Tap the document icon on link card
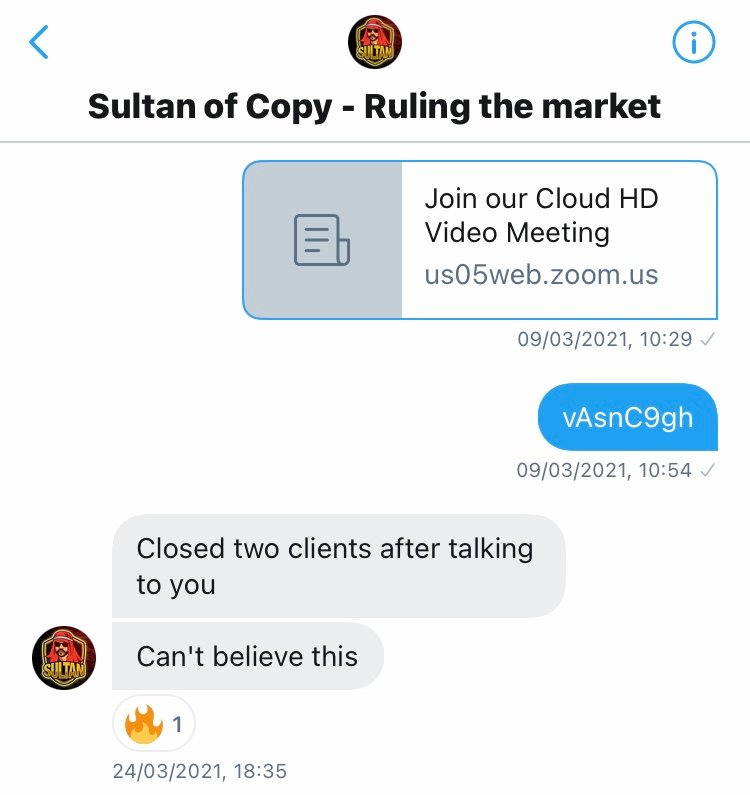The image size is (750, 795). coord(322,240)
